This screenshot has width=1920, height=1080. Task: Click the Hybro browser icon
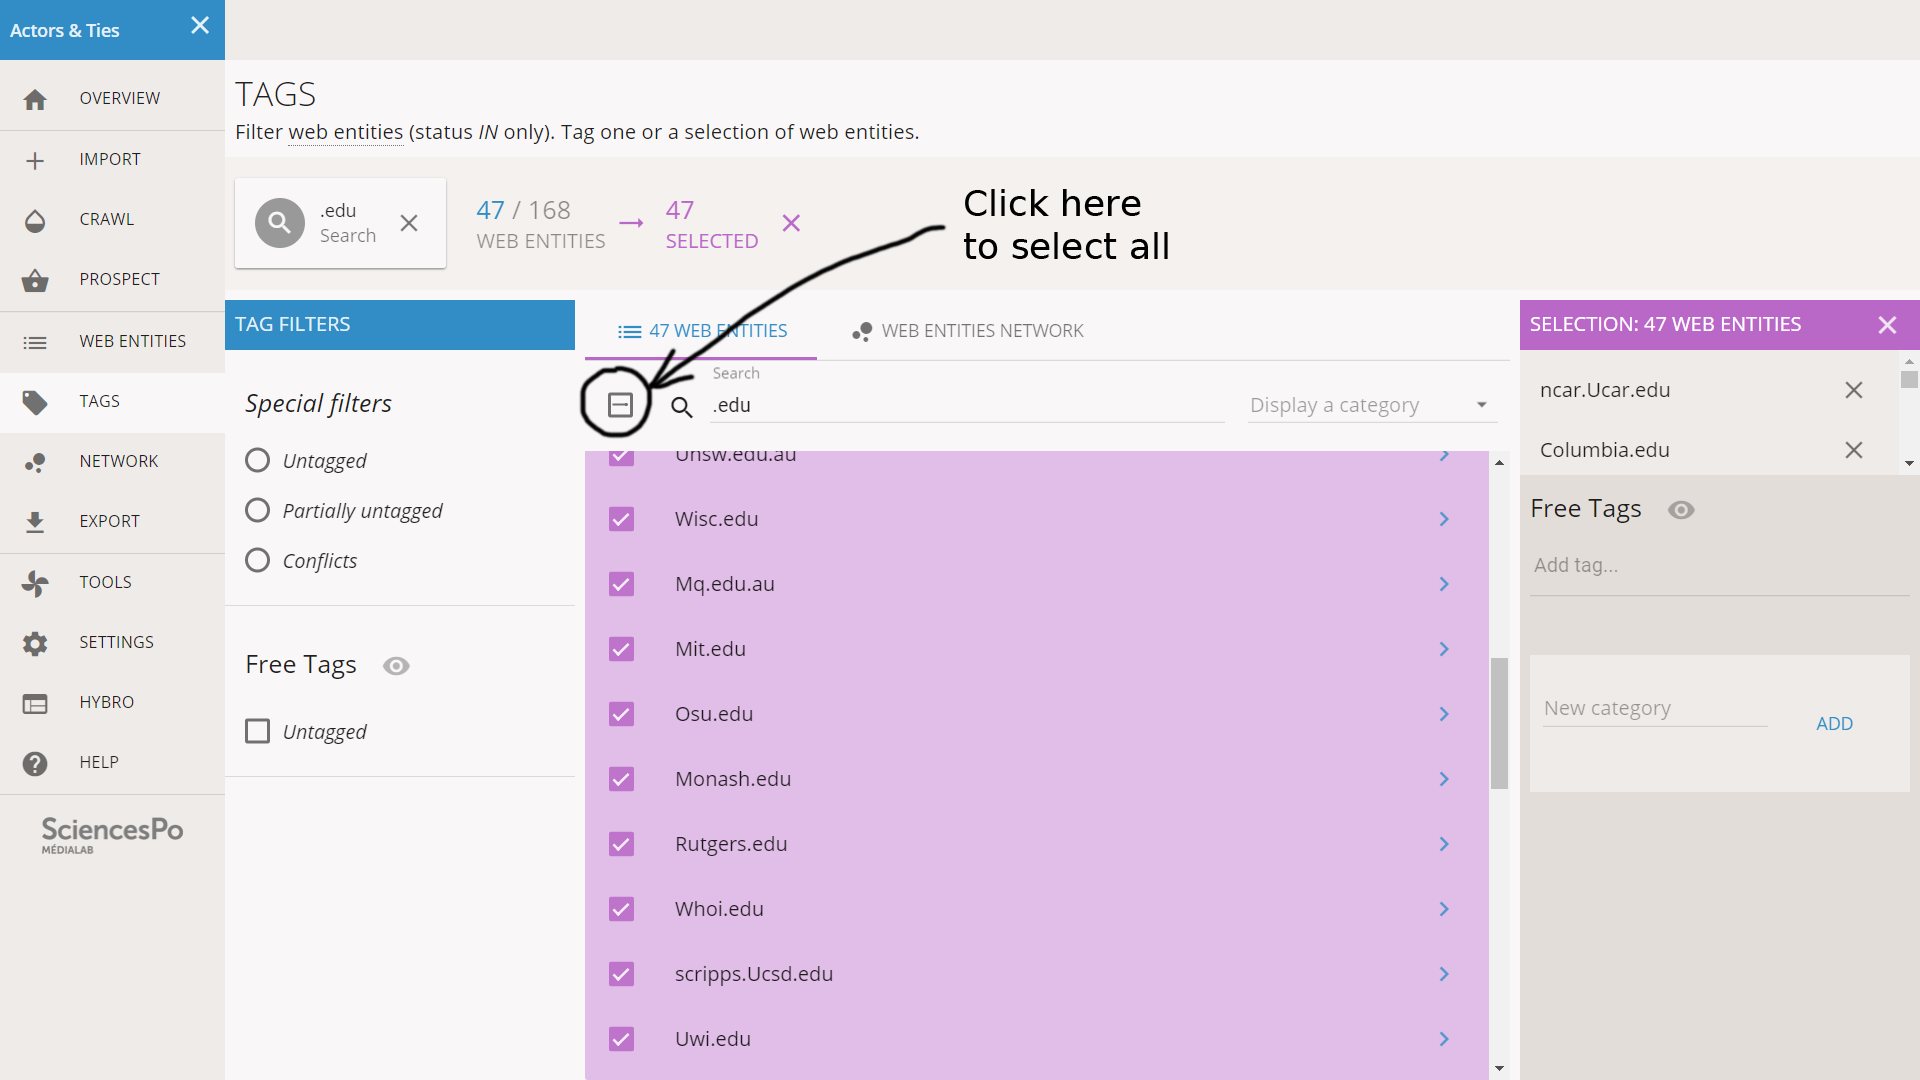click(35, 703)
